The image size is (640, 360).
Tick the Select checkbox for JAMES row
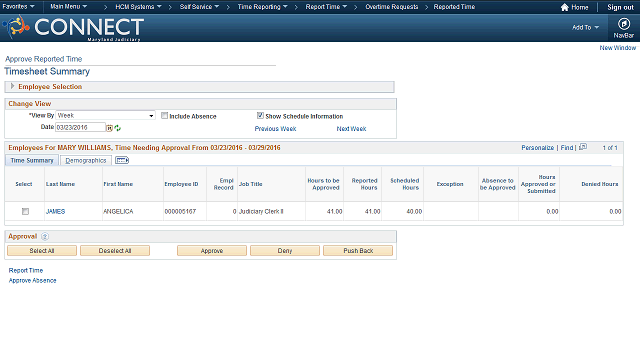[x=25, y=211]
